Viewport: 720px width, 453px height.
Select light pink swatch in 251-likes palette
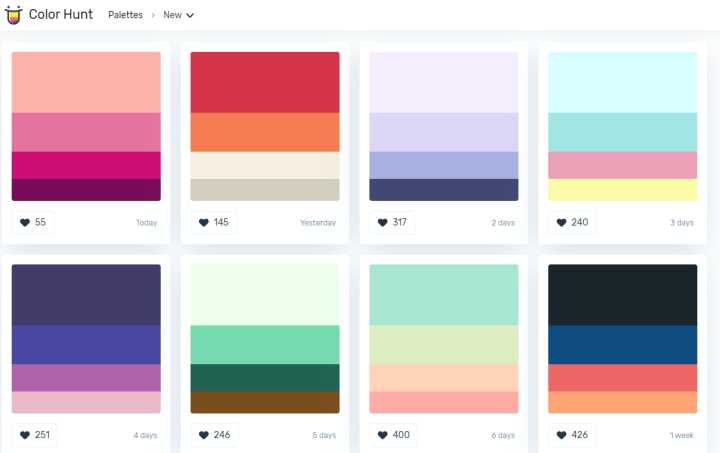pos(86,403)
